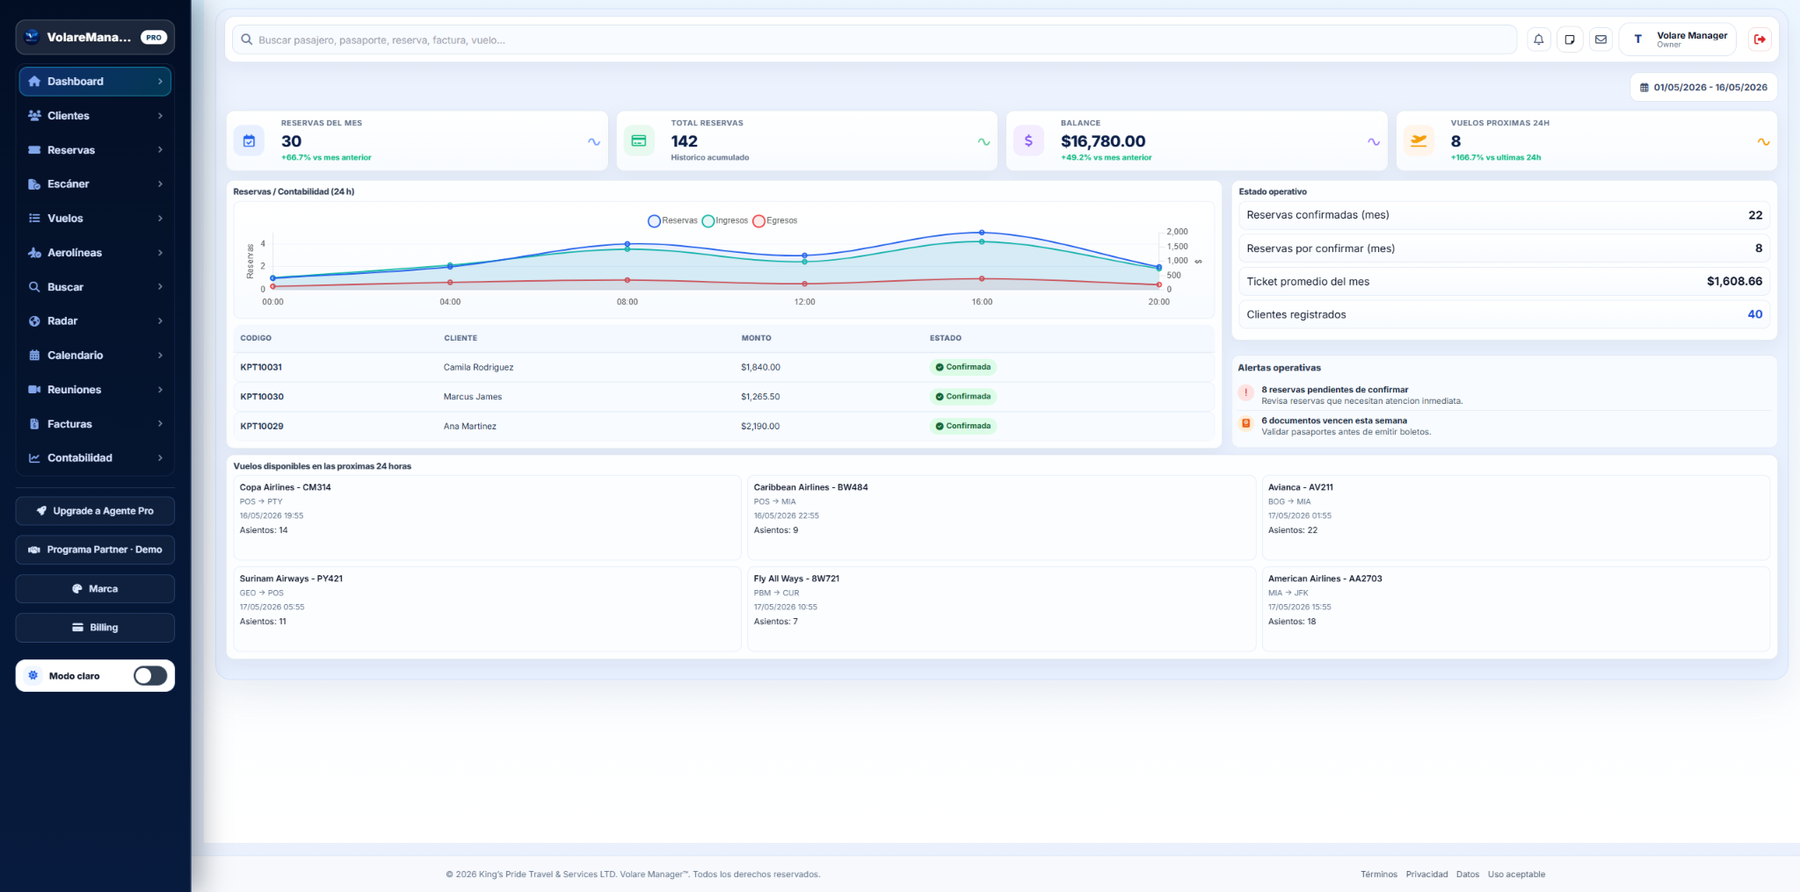Toggle the Reservas series in chart legend
The width and height of the screenshot is (1800, 892).
pos(672,221)
